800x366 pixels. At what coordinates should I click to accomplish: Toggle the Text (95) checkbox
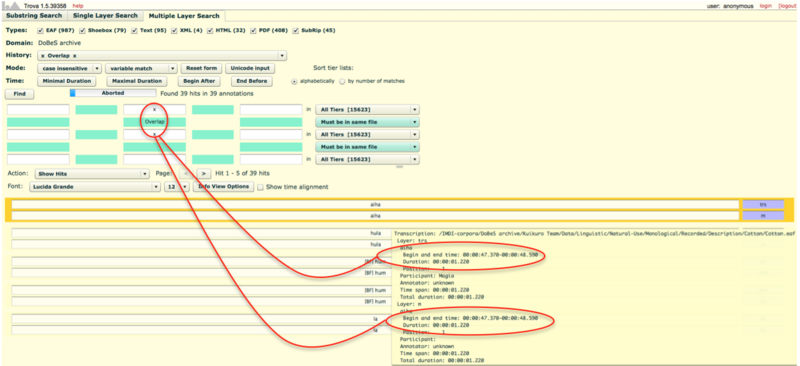134,31
